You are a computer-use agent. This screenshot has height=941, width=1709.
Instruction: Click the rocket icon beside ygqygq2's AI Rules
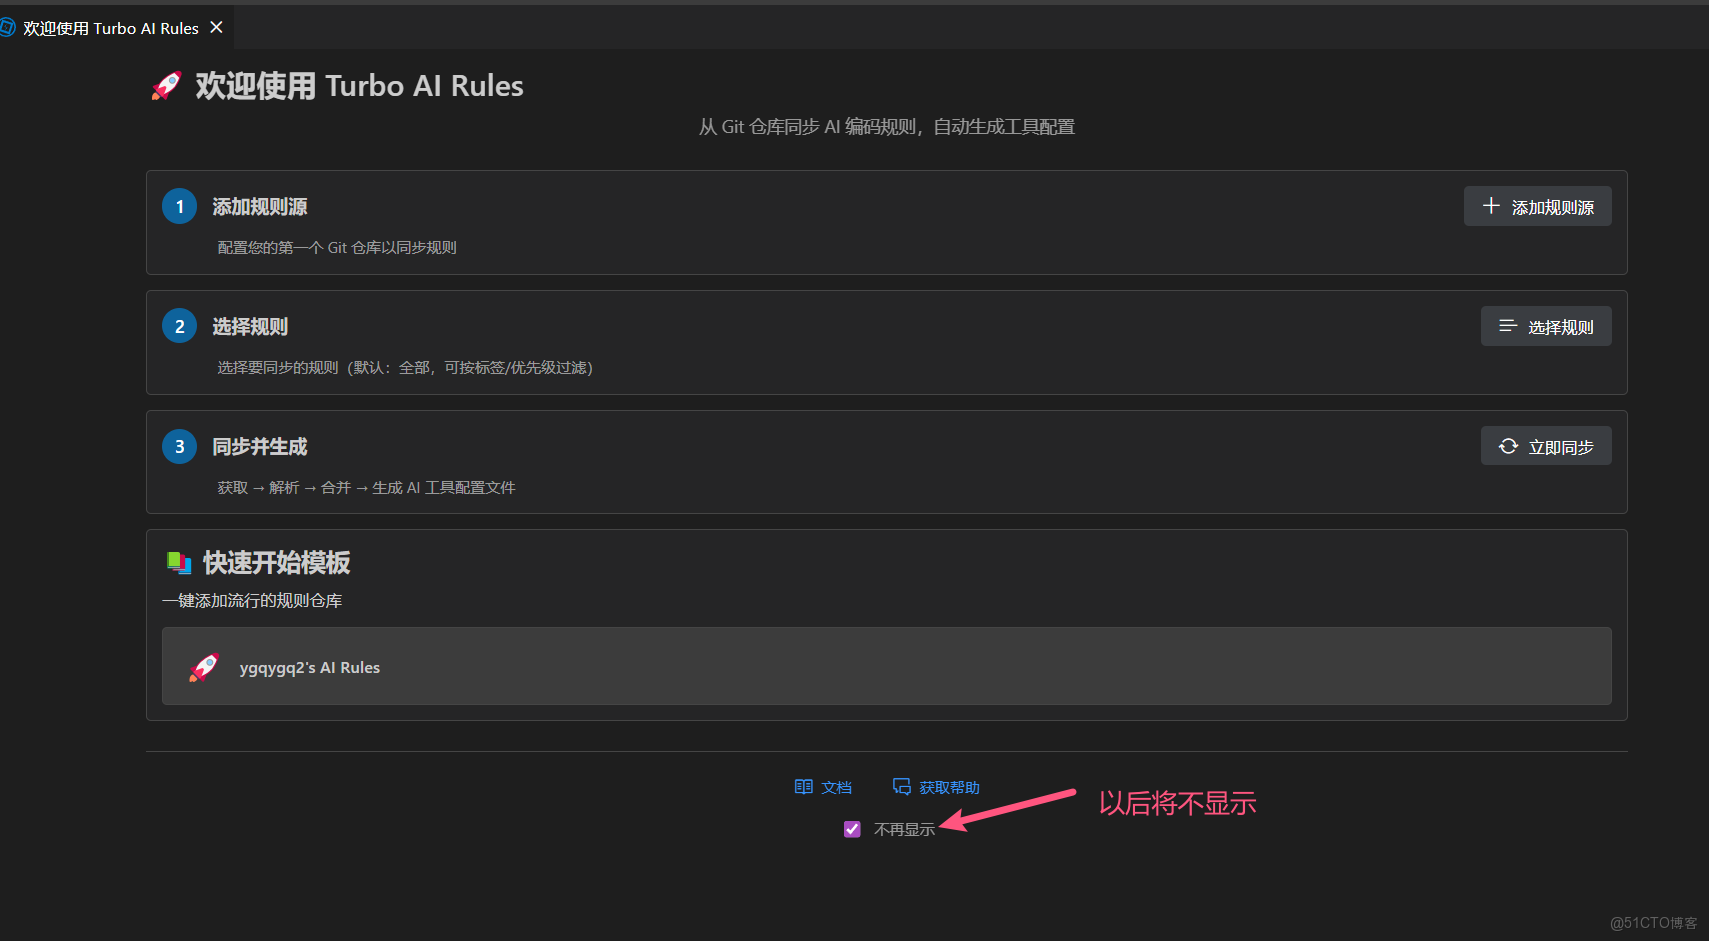[x=204, y=667]
